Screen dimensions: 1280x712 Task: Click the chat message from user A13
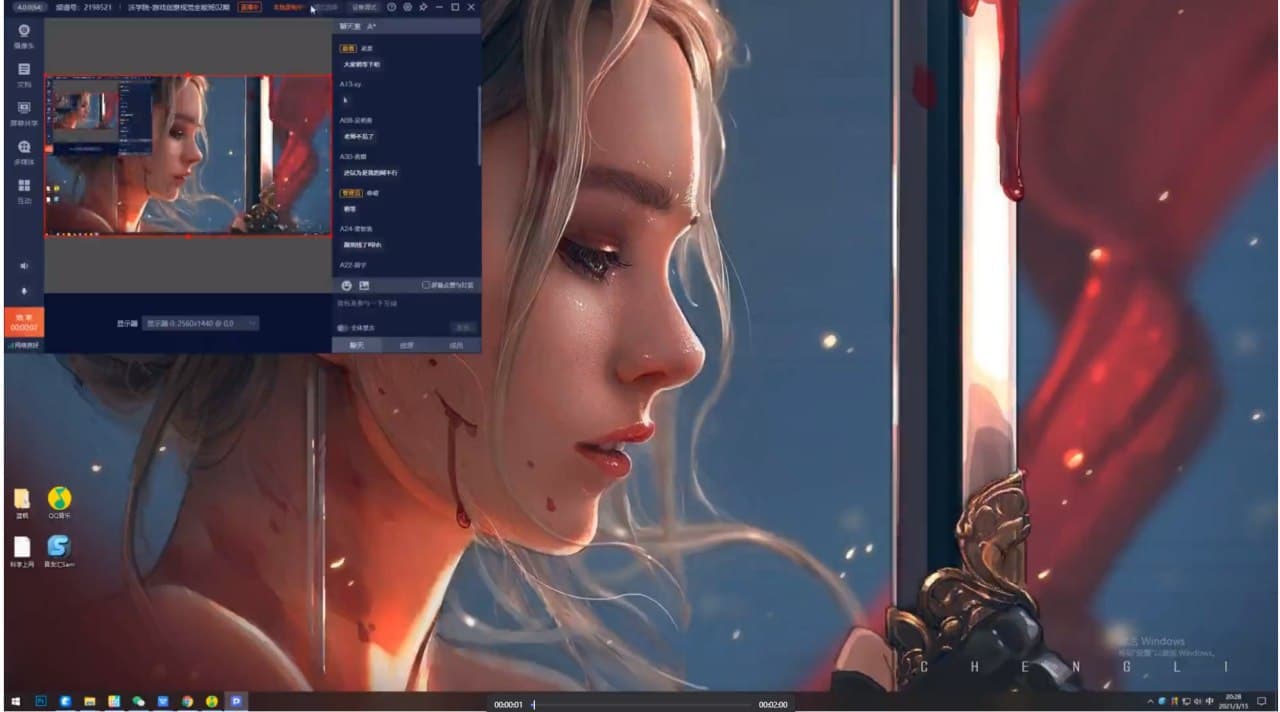pyautogui.click(x=346, y=100)
